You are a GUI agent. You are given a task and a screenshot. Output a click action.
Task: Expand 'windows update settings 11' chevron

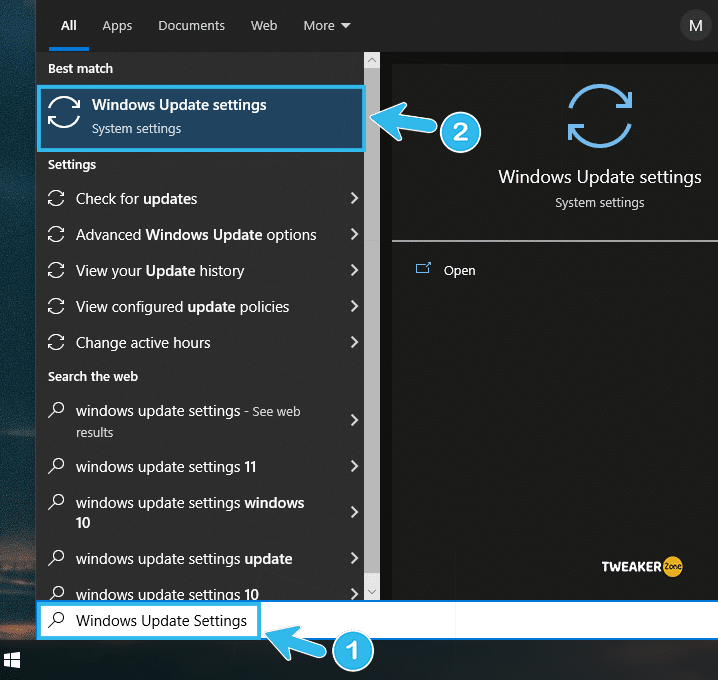point(354,466)
